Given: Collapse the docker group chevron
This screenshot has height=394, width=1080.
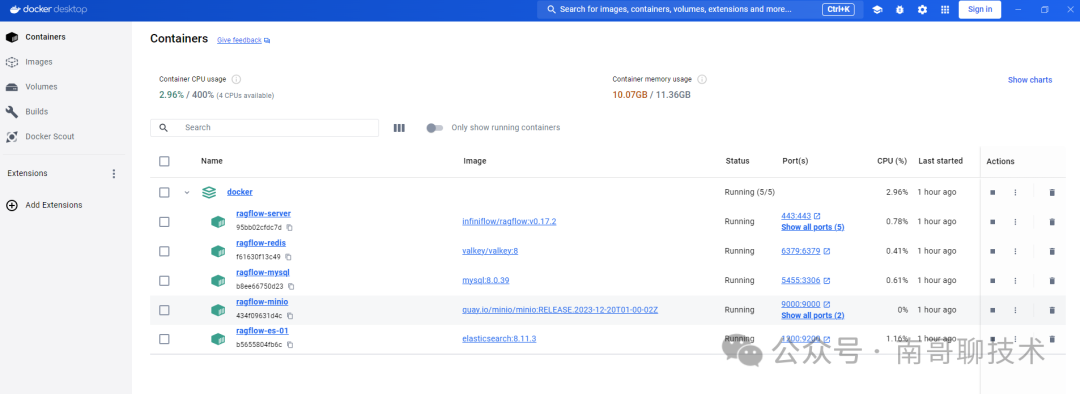Looking at the screenshot, I should 187,193.
